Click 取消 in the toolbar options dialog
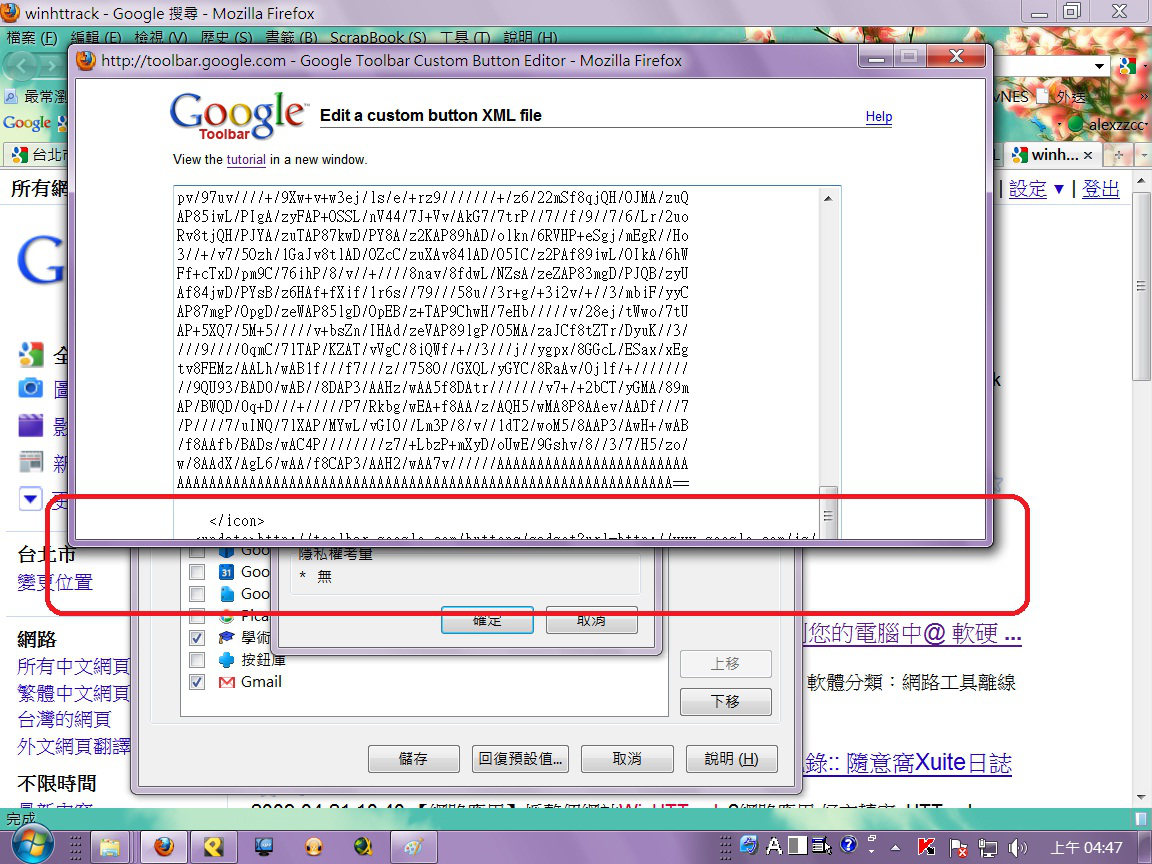 627,758
